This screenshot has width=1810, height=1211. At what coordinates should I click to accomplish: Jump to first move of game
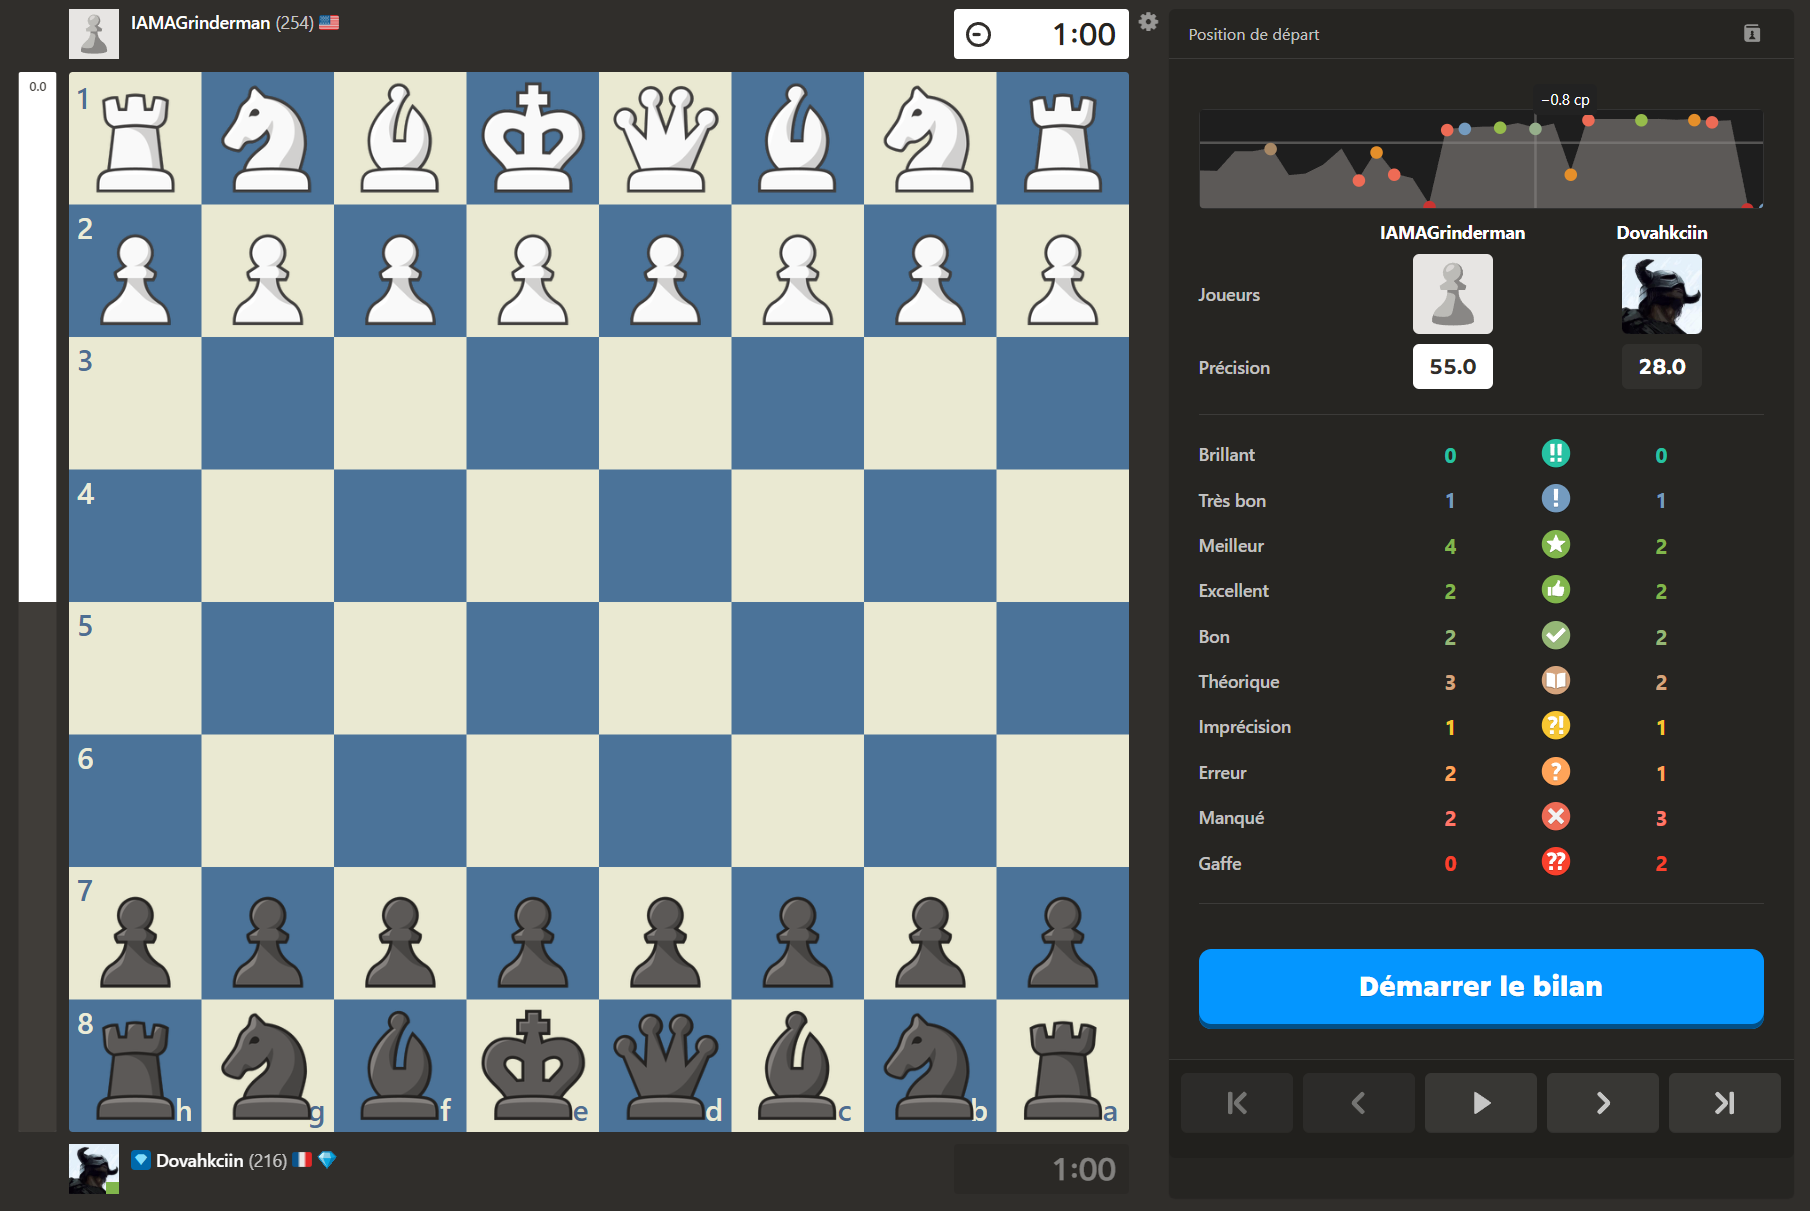pyautogui.click(x=1236, y=1103)
